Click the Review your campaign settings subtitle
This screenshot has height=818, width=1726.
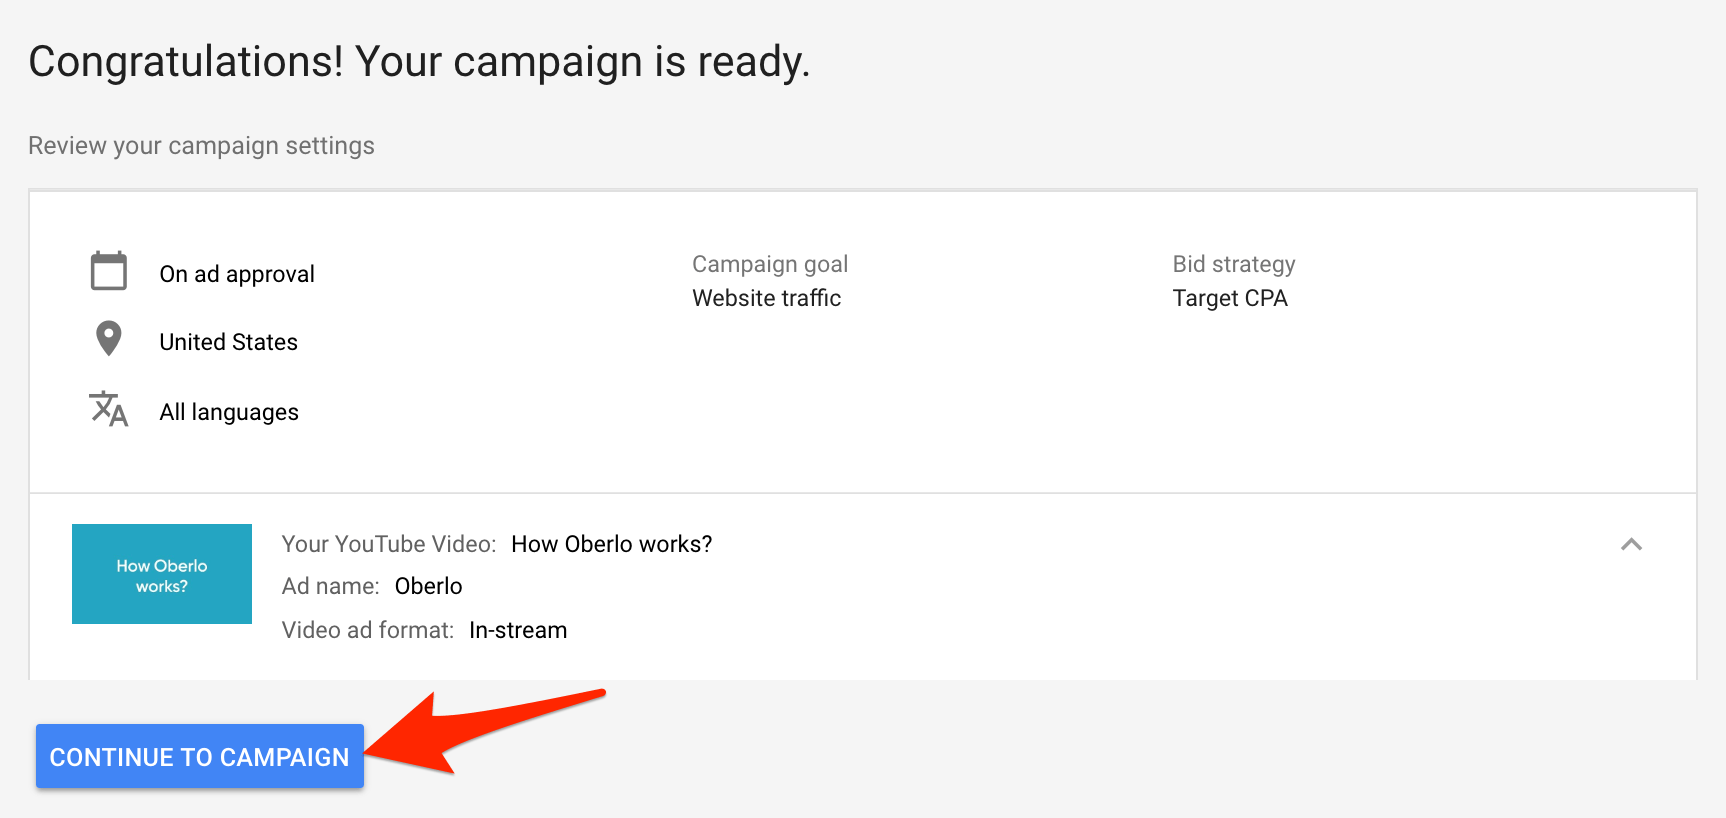click(x=202, y=146)
